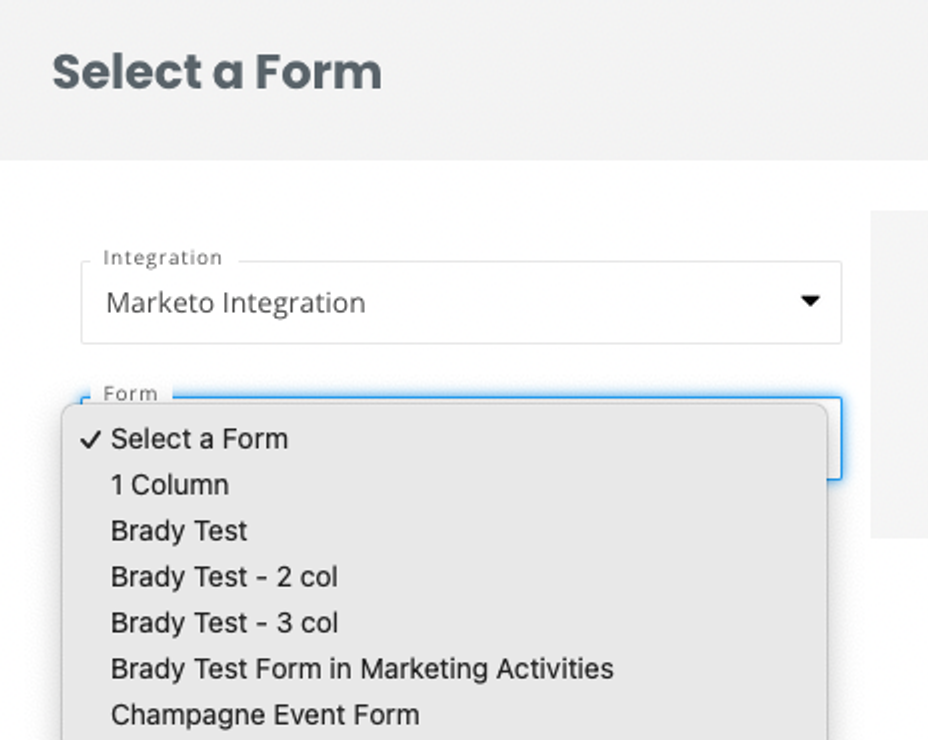Click the focused Form select field edge
928x740 pixels.
click(x=835, y=438)
